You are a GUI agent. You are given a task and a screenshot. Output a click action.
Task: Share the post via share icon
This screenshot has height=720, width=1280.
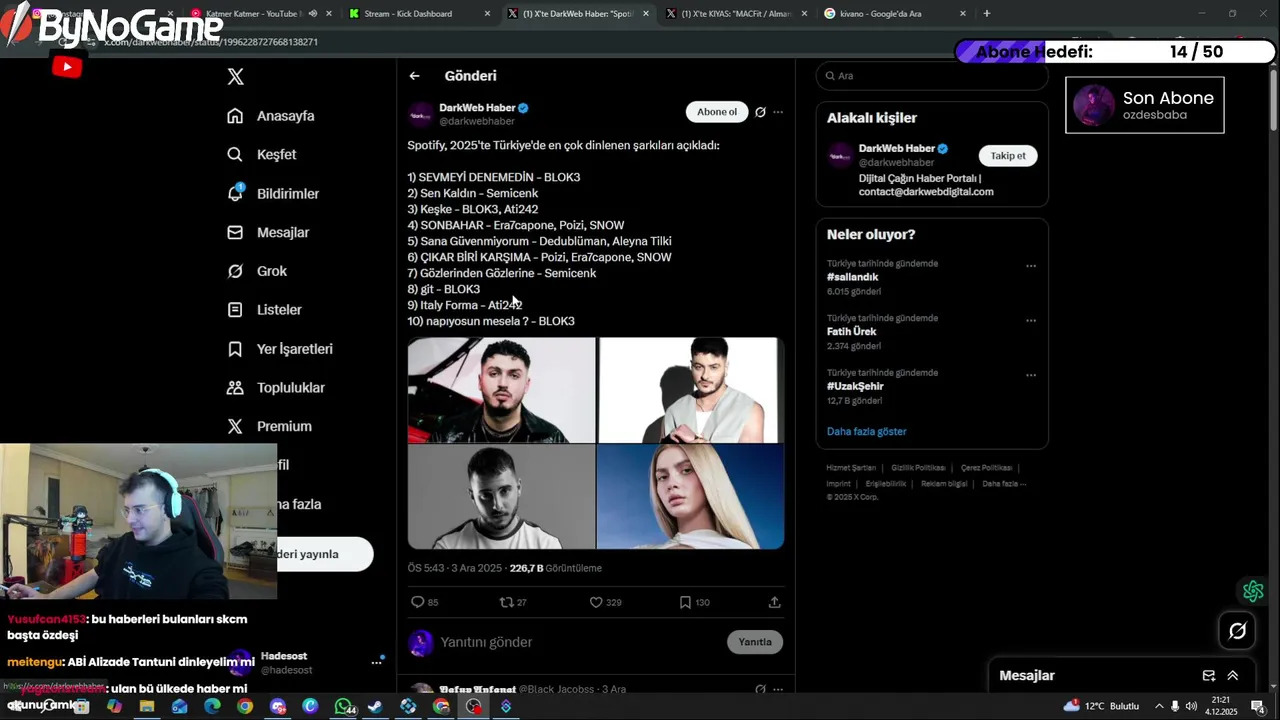[774, 602]
